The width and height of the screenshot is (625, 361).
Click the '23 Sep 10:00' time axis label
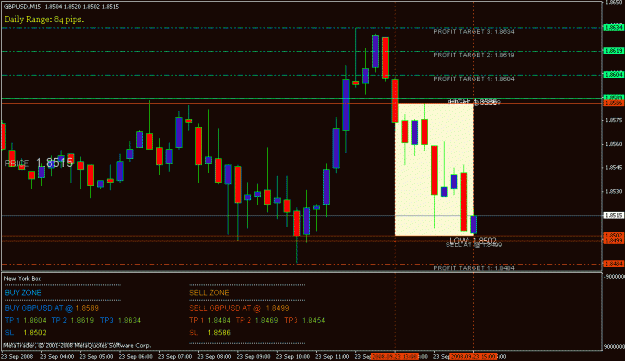293,357
